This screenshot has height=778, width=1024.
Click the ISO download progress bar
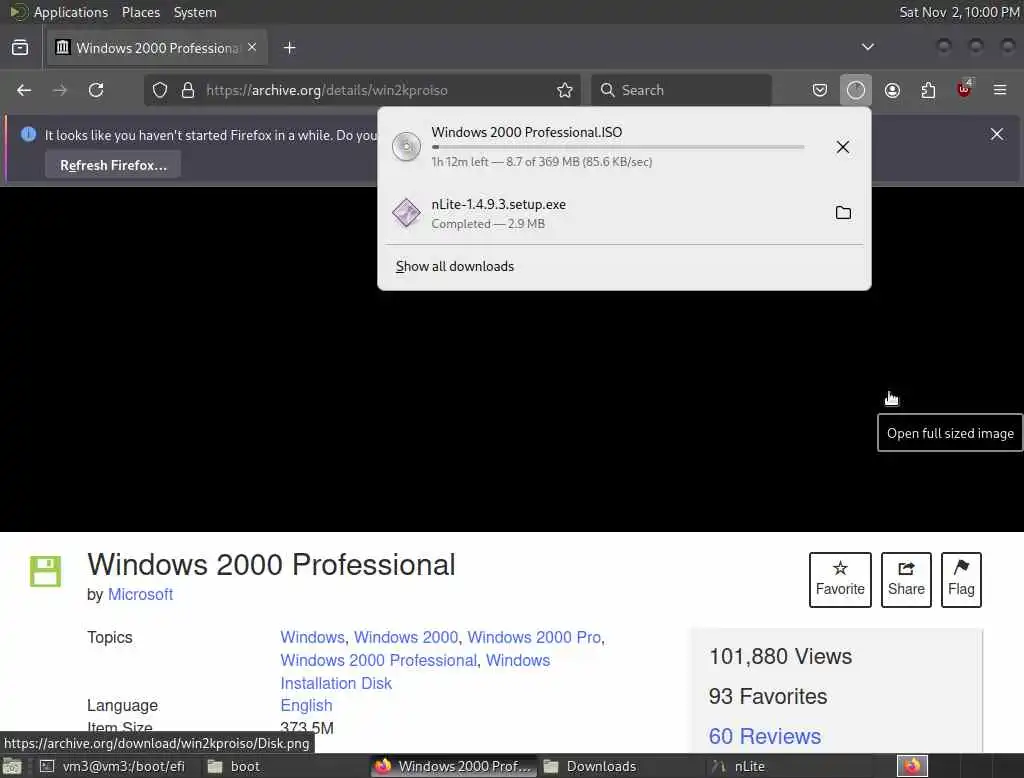coord(618,147)
